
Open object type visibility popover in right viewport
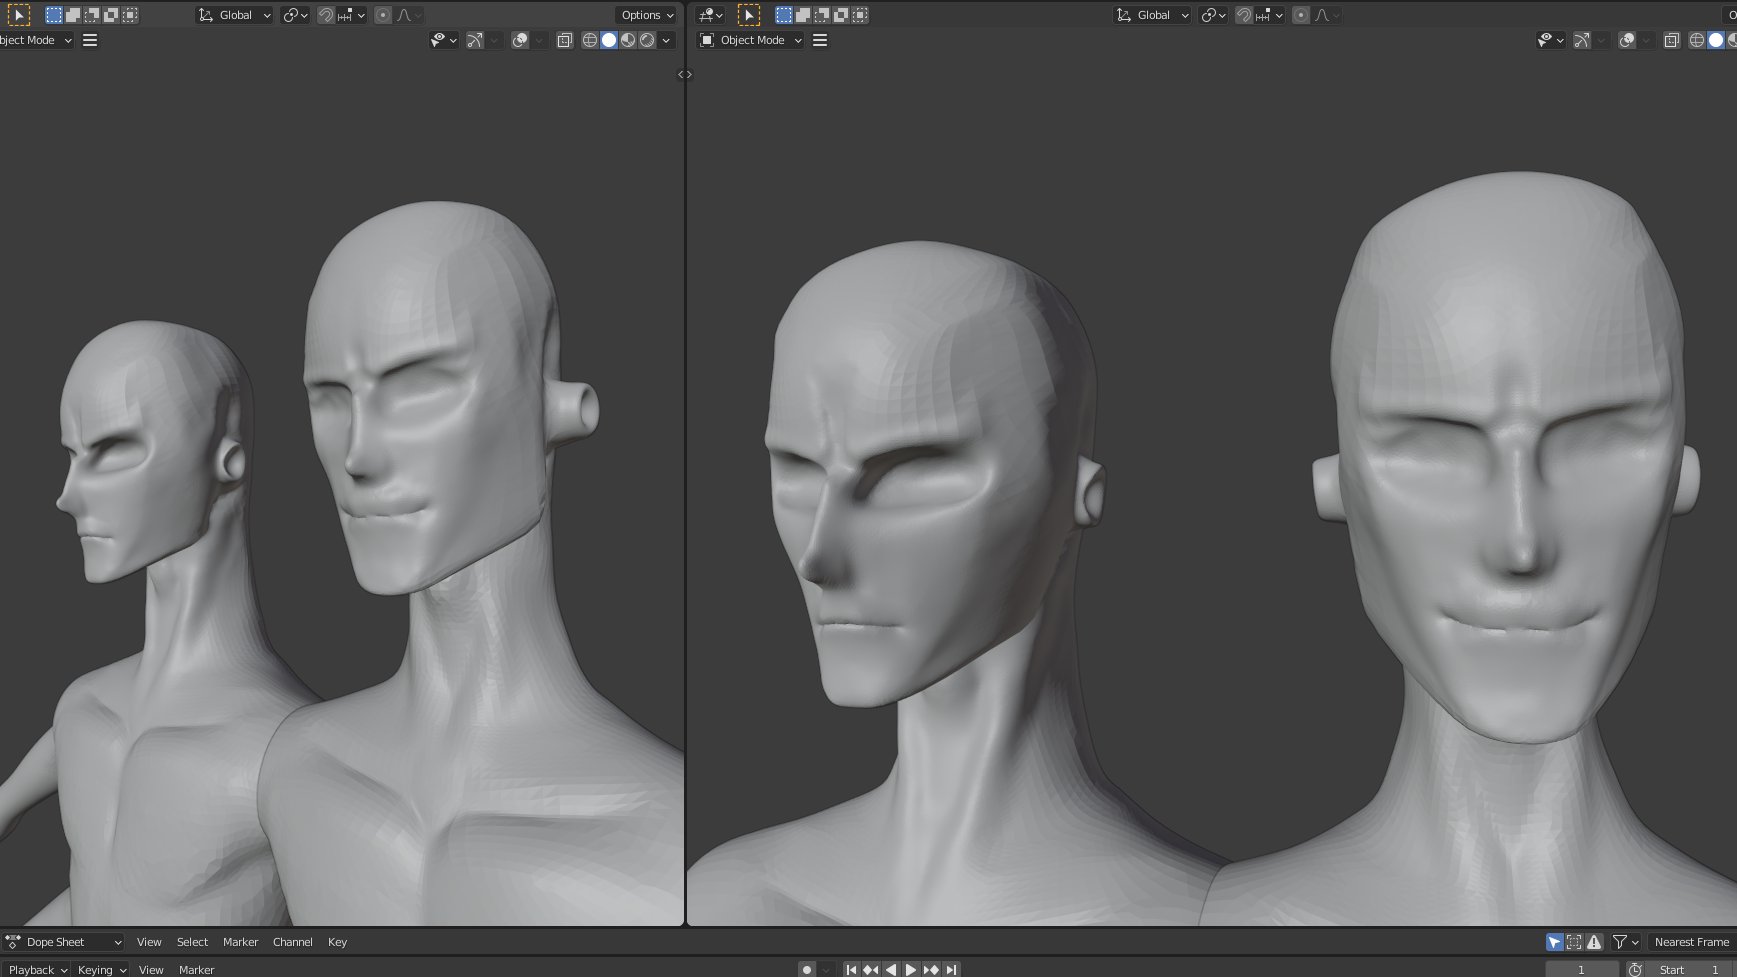click(1550, 40)
